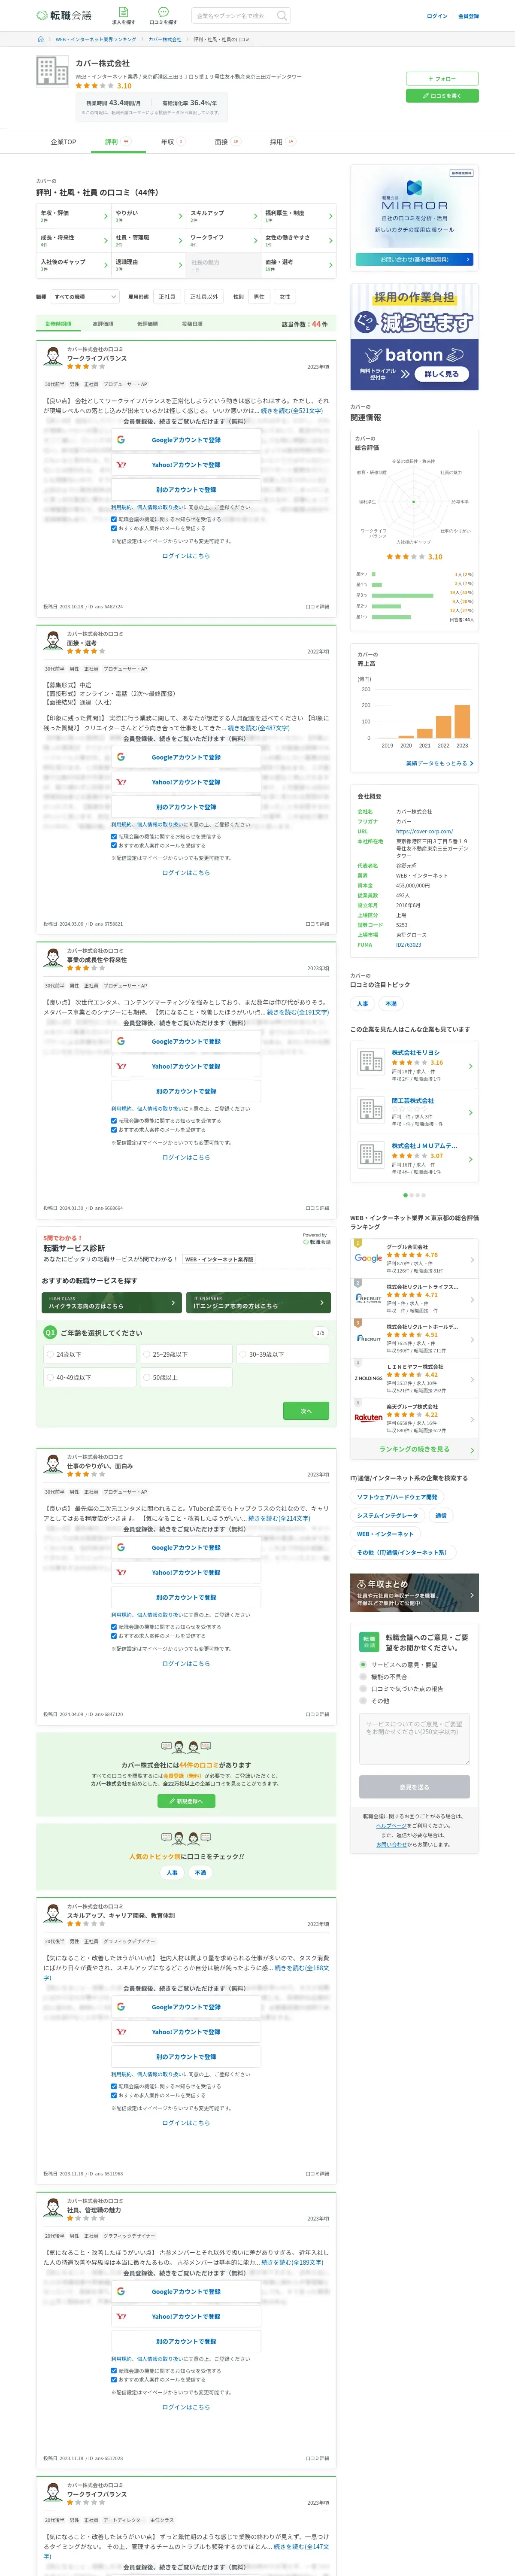Click the ハイクラス志向の方はこちら banner
The height and width of the screenshot is (2576, 515).
111,1303
